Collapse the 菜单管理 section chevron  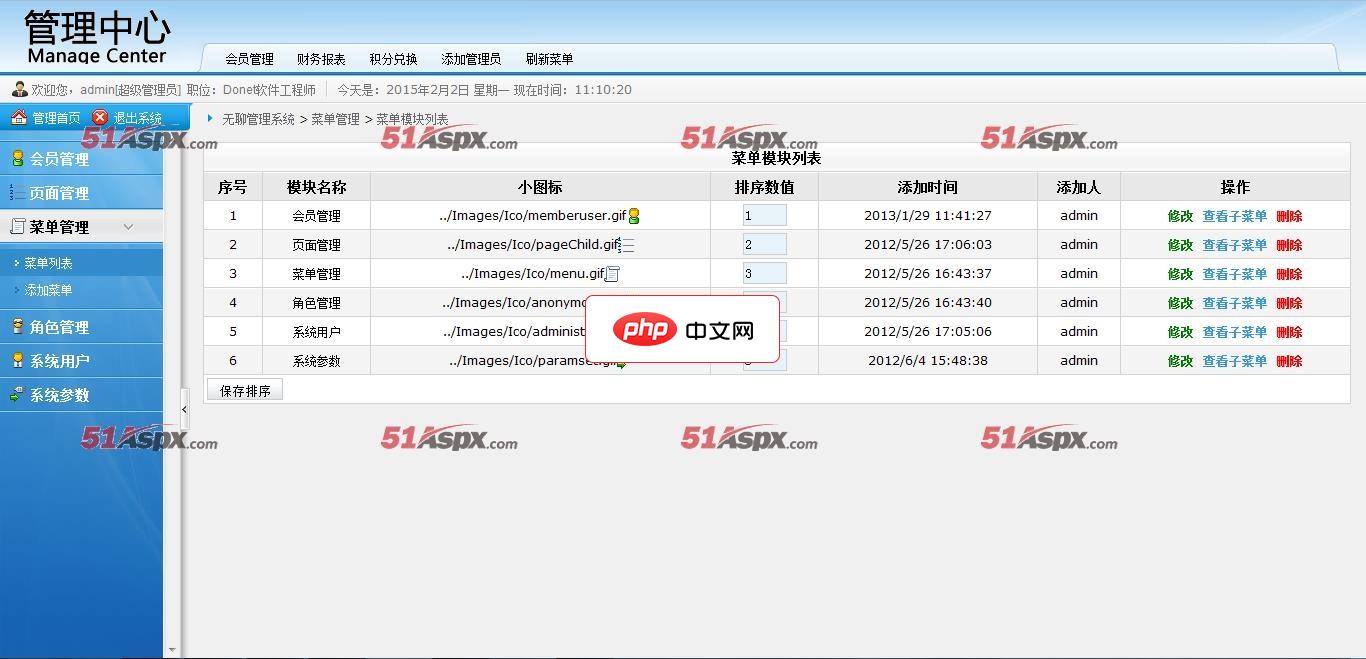(x=128, y=227)
